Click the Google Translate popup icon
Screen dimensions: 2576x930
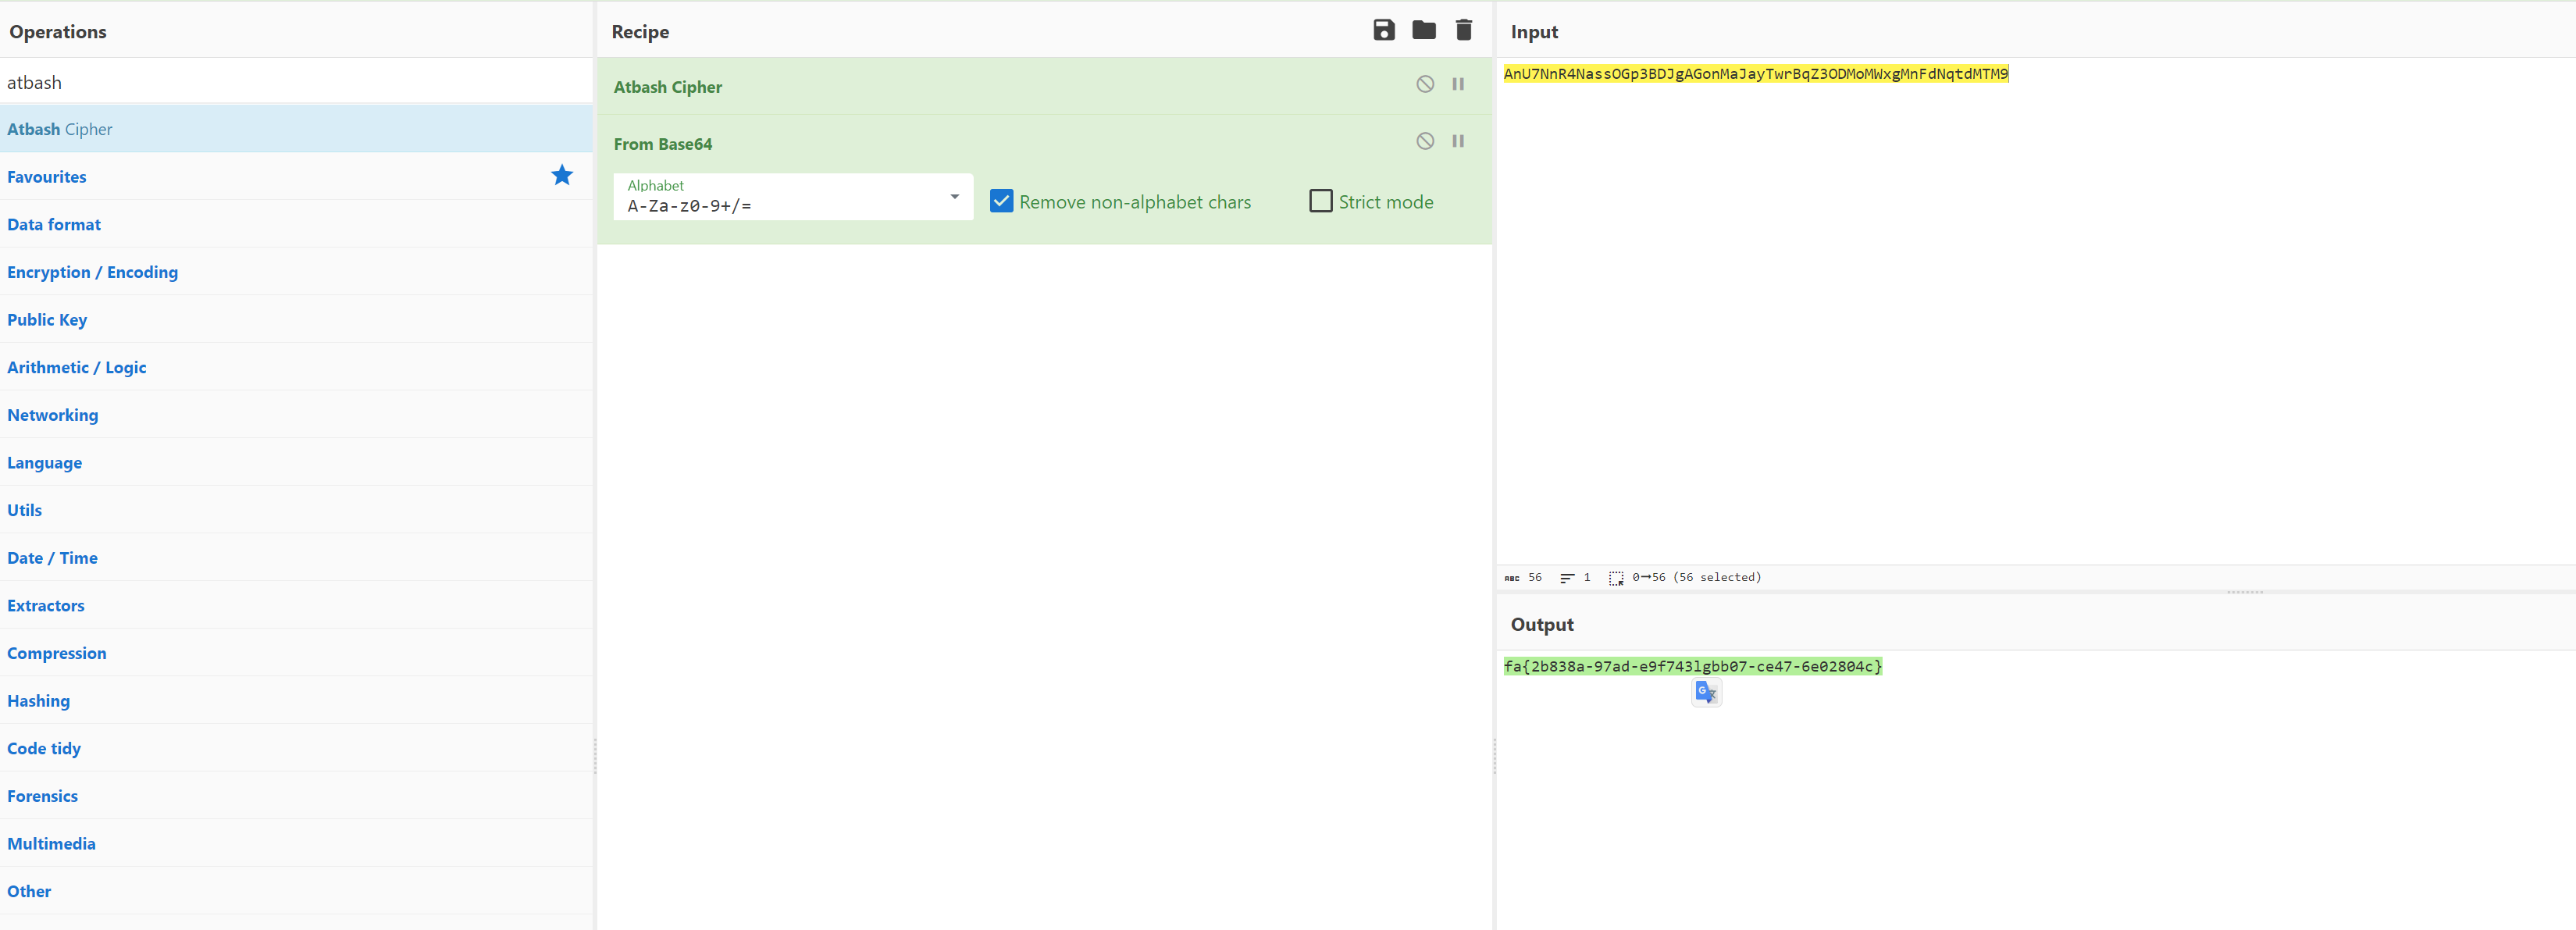1705,692
